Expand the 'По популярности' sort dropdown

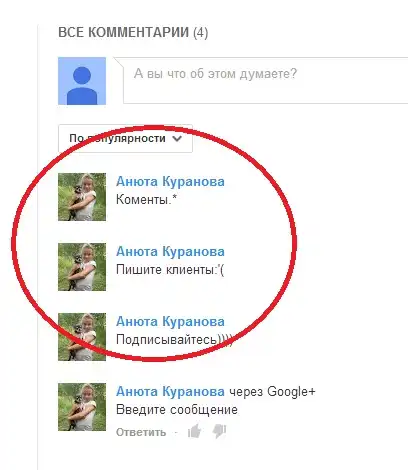tap(125, 139)
